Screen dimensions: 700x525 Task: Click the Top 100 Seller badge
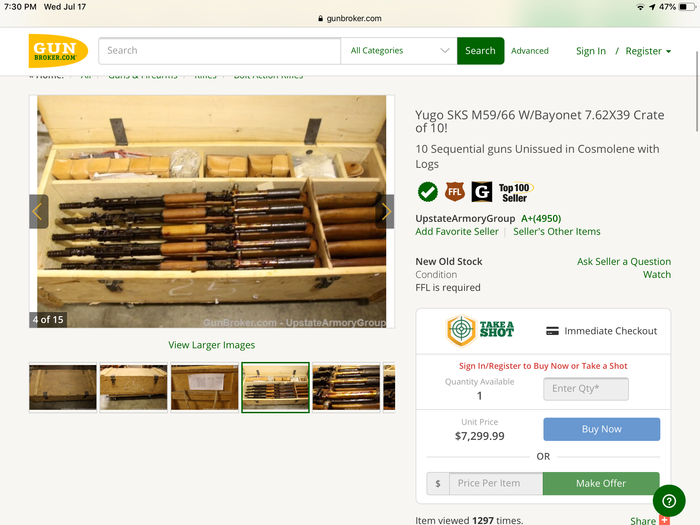515,192
